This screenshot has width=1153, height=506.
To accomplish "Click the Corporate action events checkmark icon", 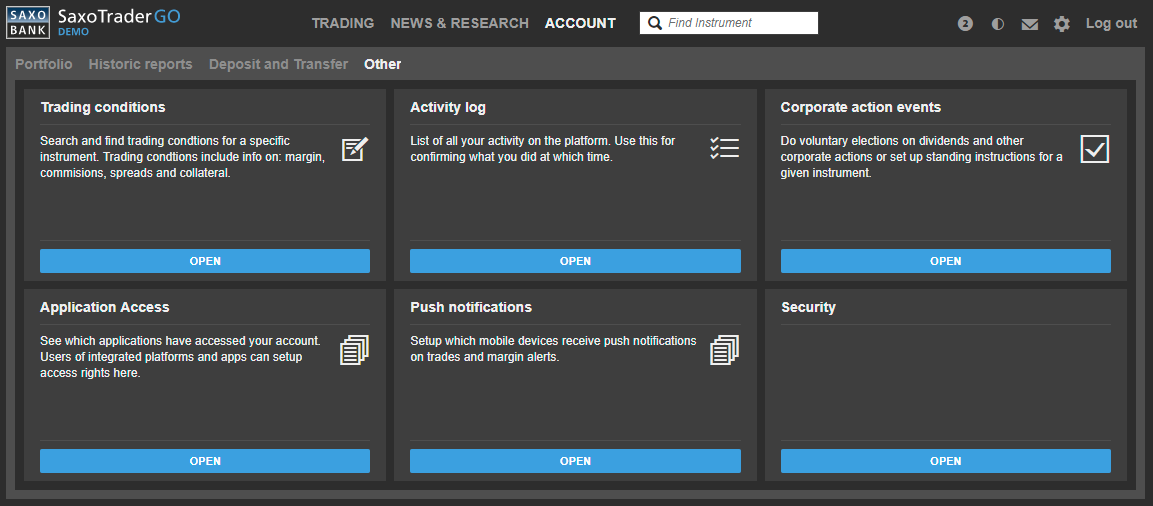I will click(x=1095, y=149).
